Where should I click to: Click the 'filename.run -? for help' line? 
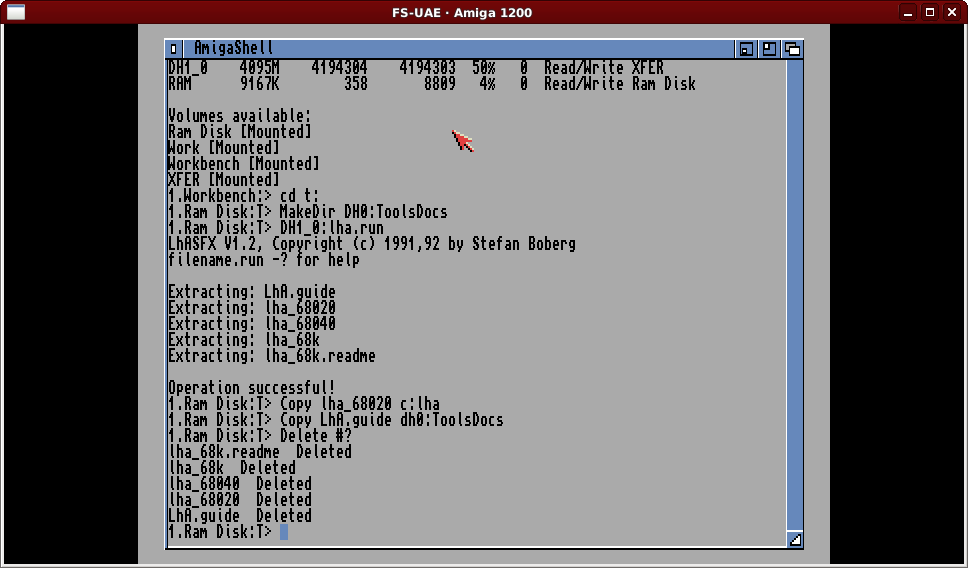tap(264, 260)
